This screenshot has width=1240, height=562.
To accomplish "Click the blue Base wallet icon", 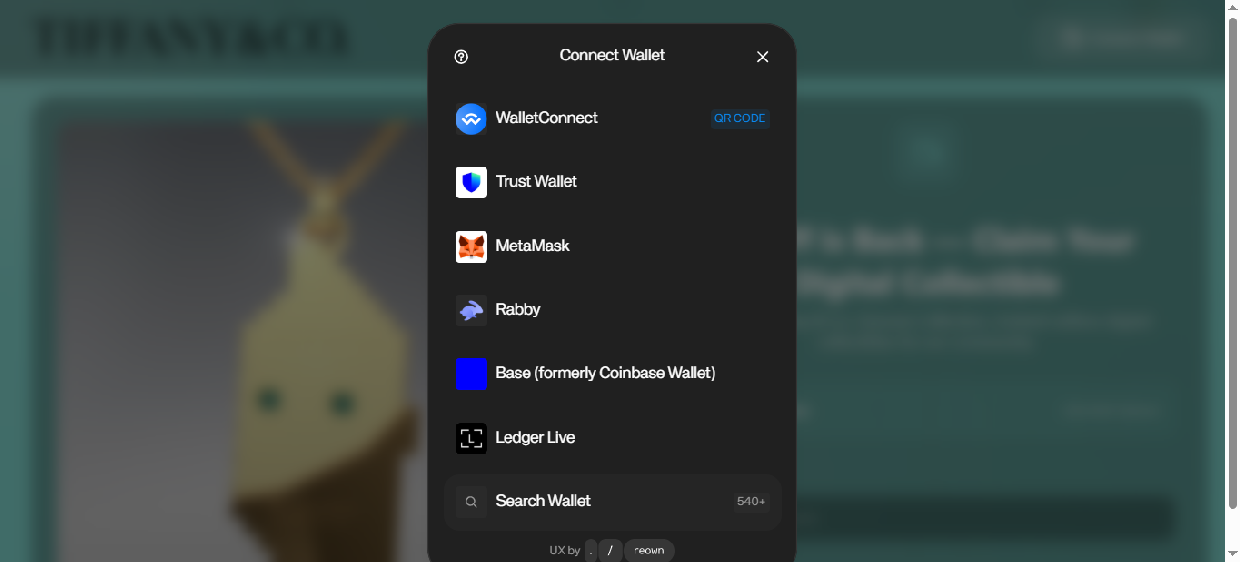I will pyautogui.click(x=471, y=374).
